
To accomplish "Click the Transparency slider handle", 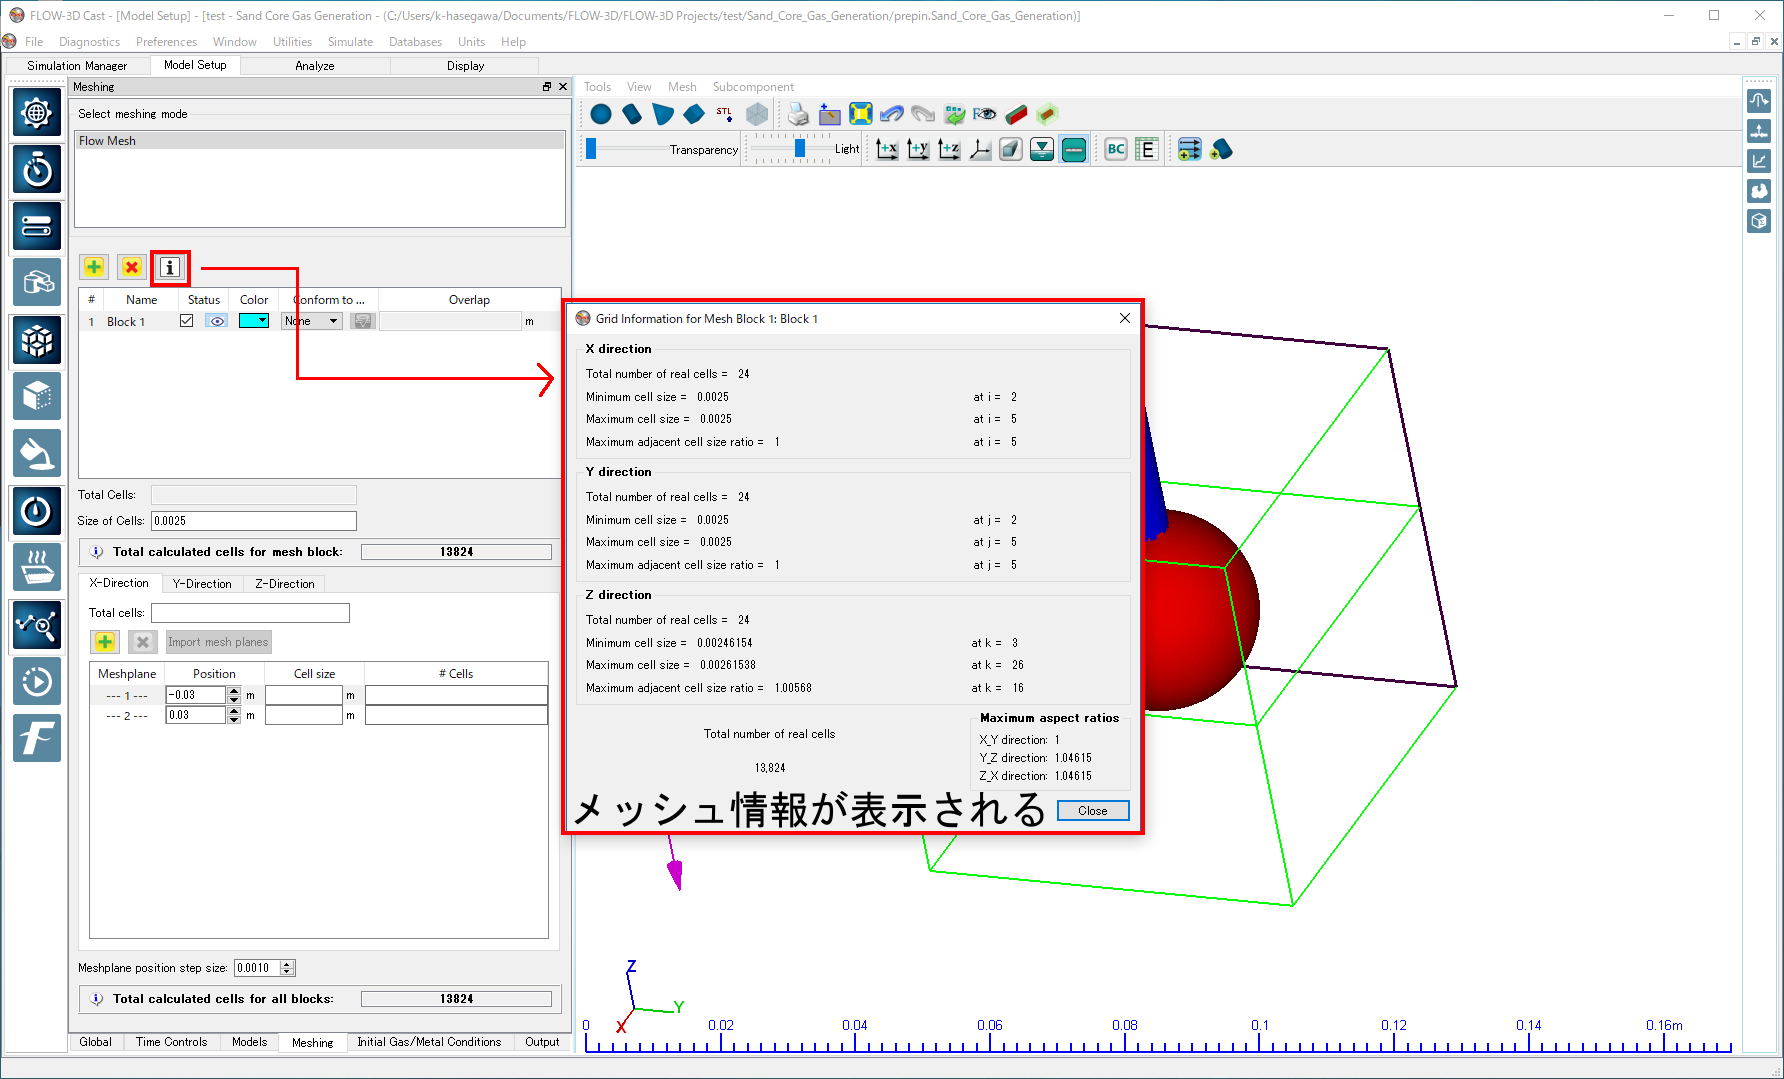I will point(591,149).
